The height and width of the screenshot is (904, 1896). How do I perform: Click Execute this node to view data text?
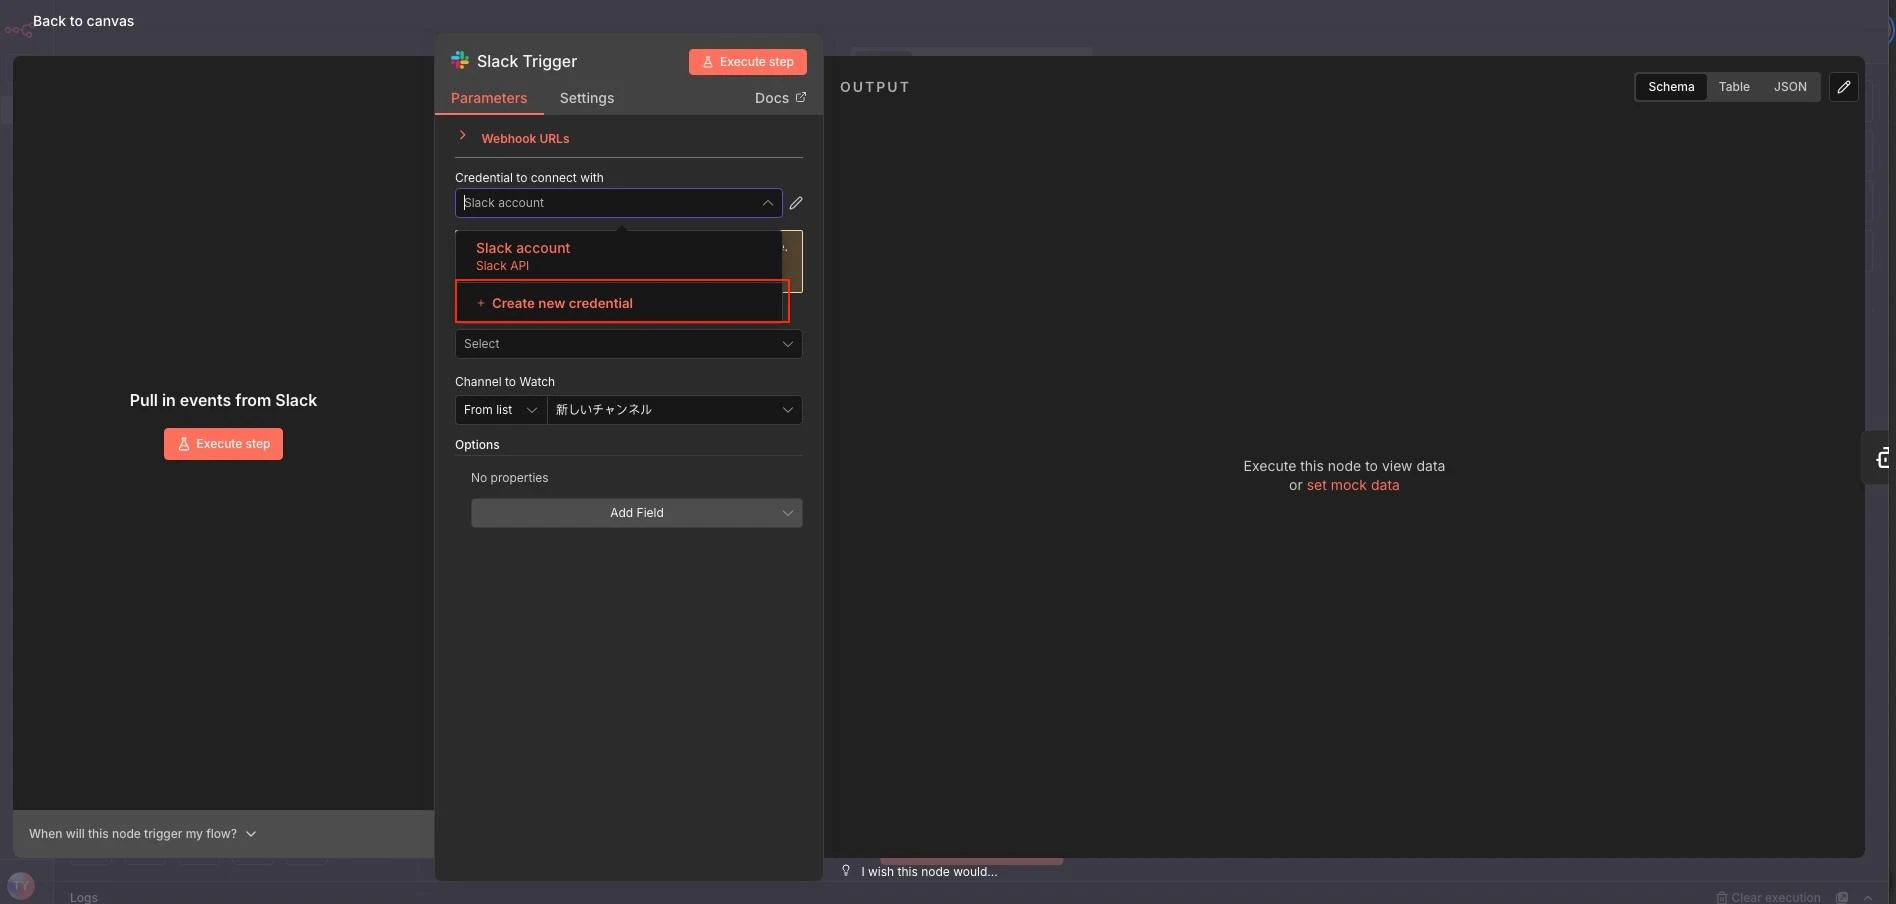point(1344,466)
